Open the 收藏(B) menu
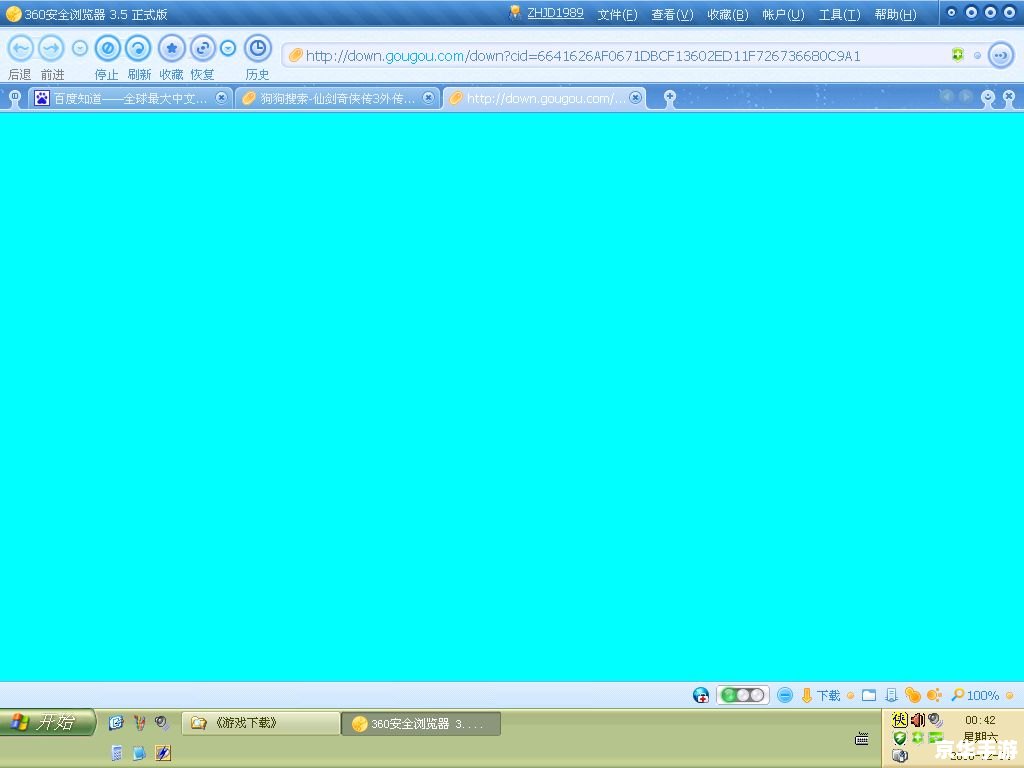The width and height of the screenshot is (1024, 768). (728, 14)
